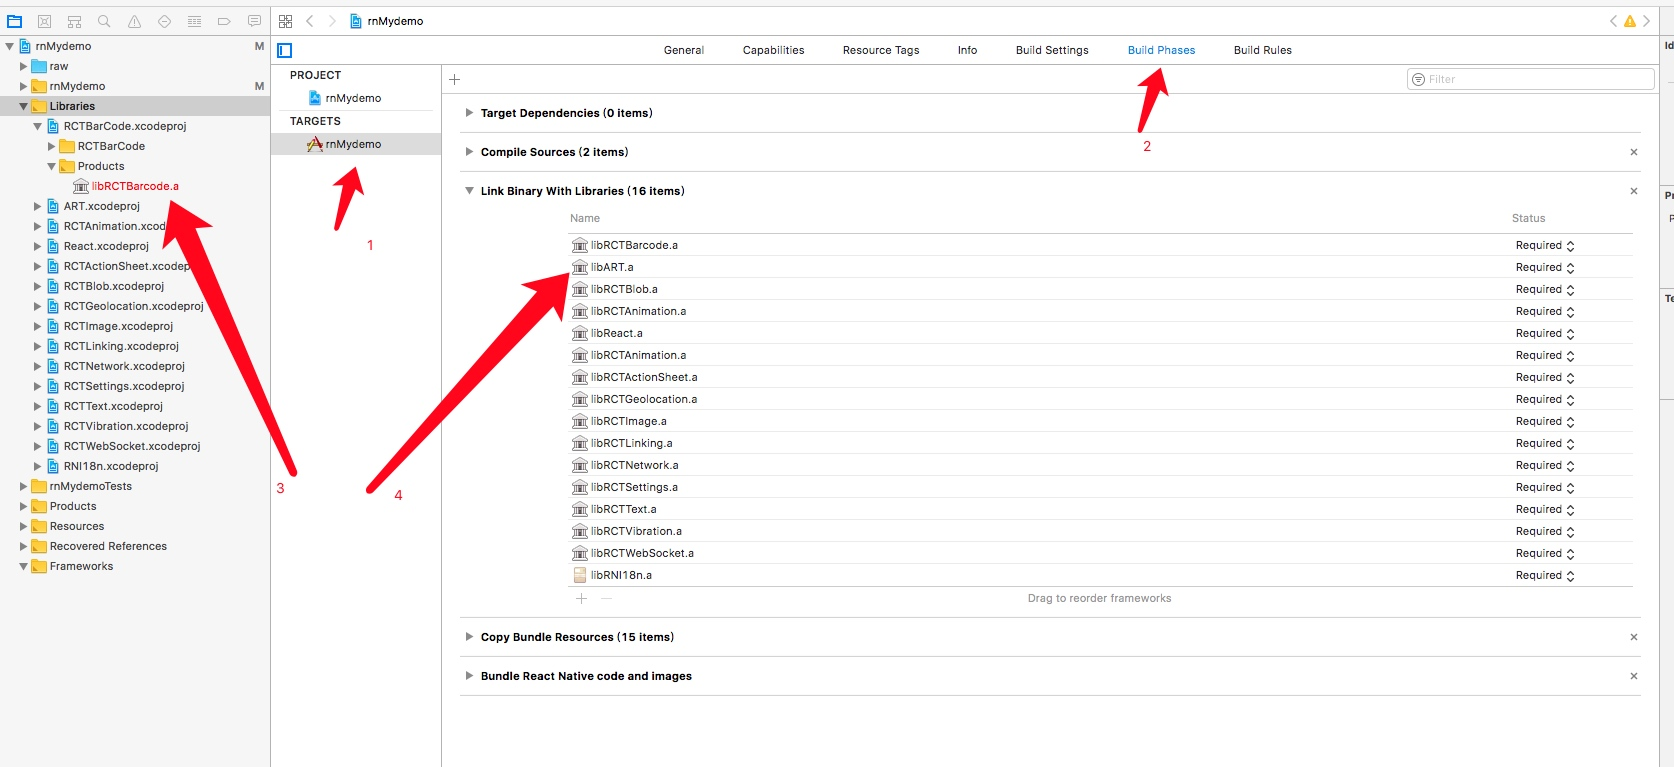Change Required status for libRCTText.a
The image size is (1674, 767).
click(x=1545, y=509)
